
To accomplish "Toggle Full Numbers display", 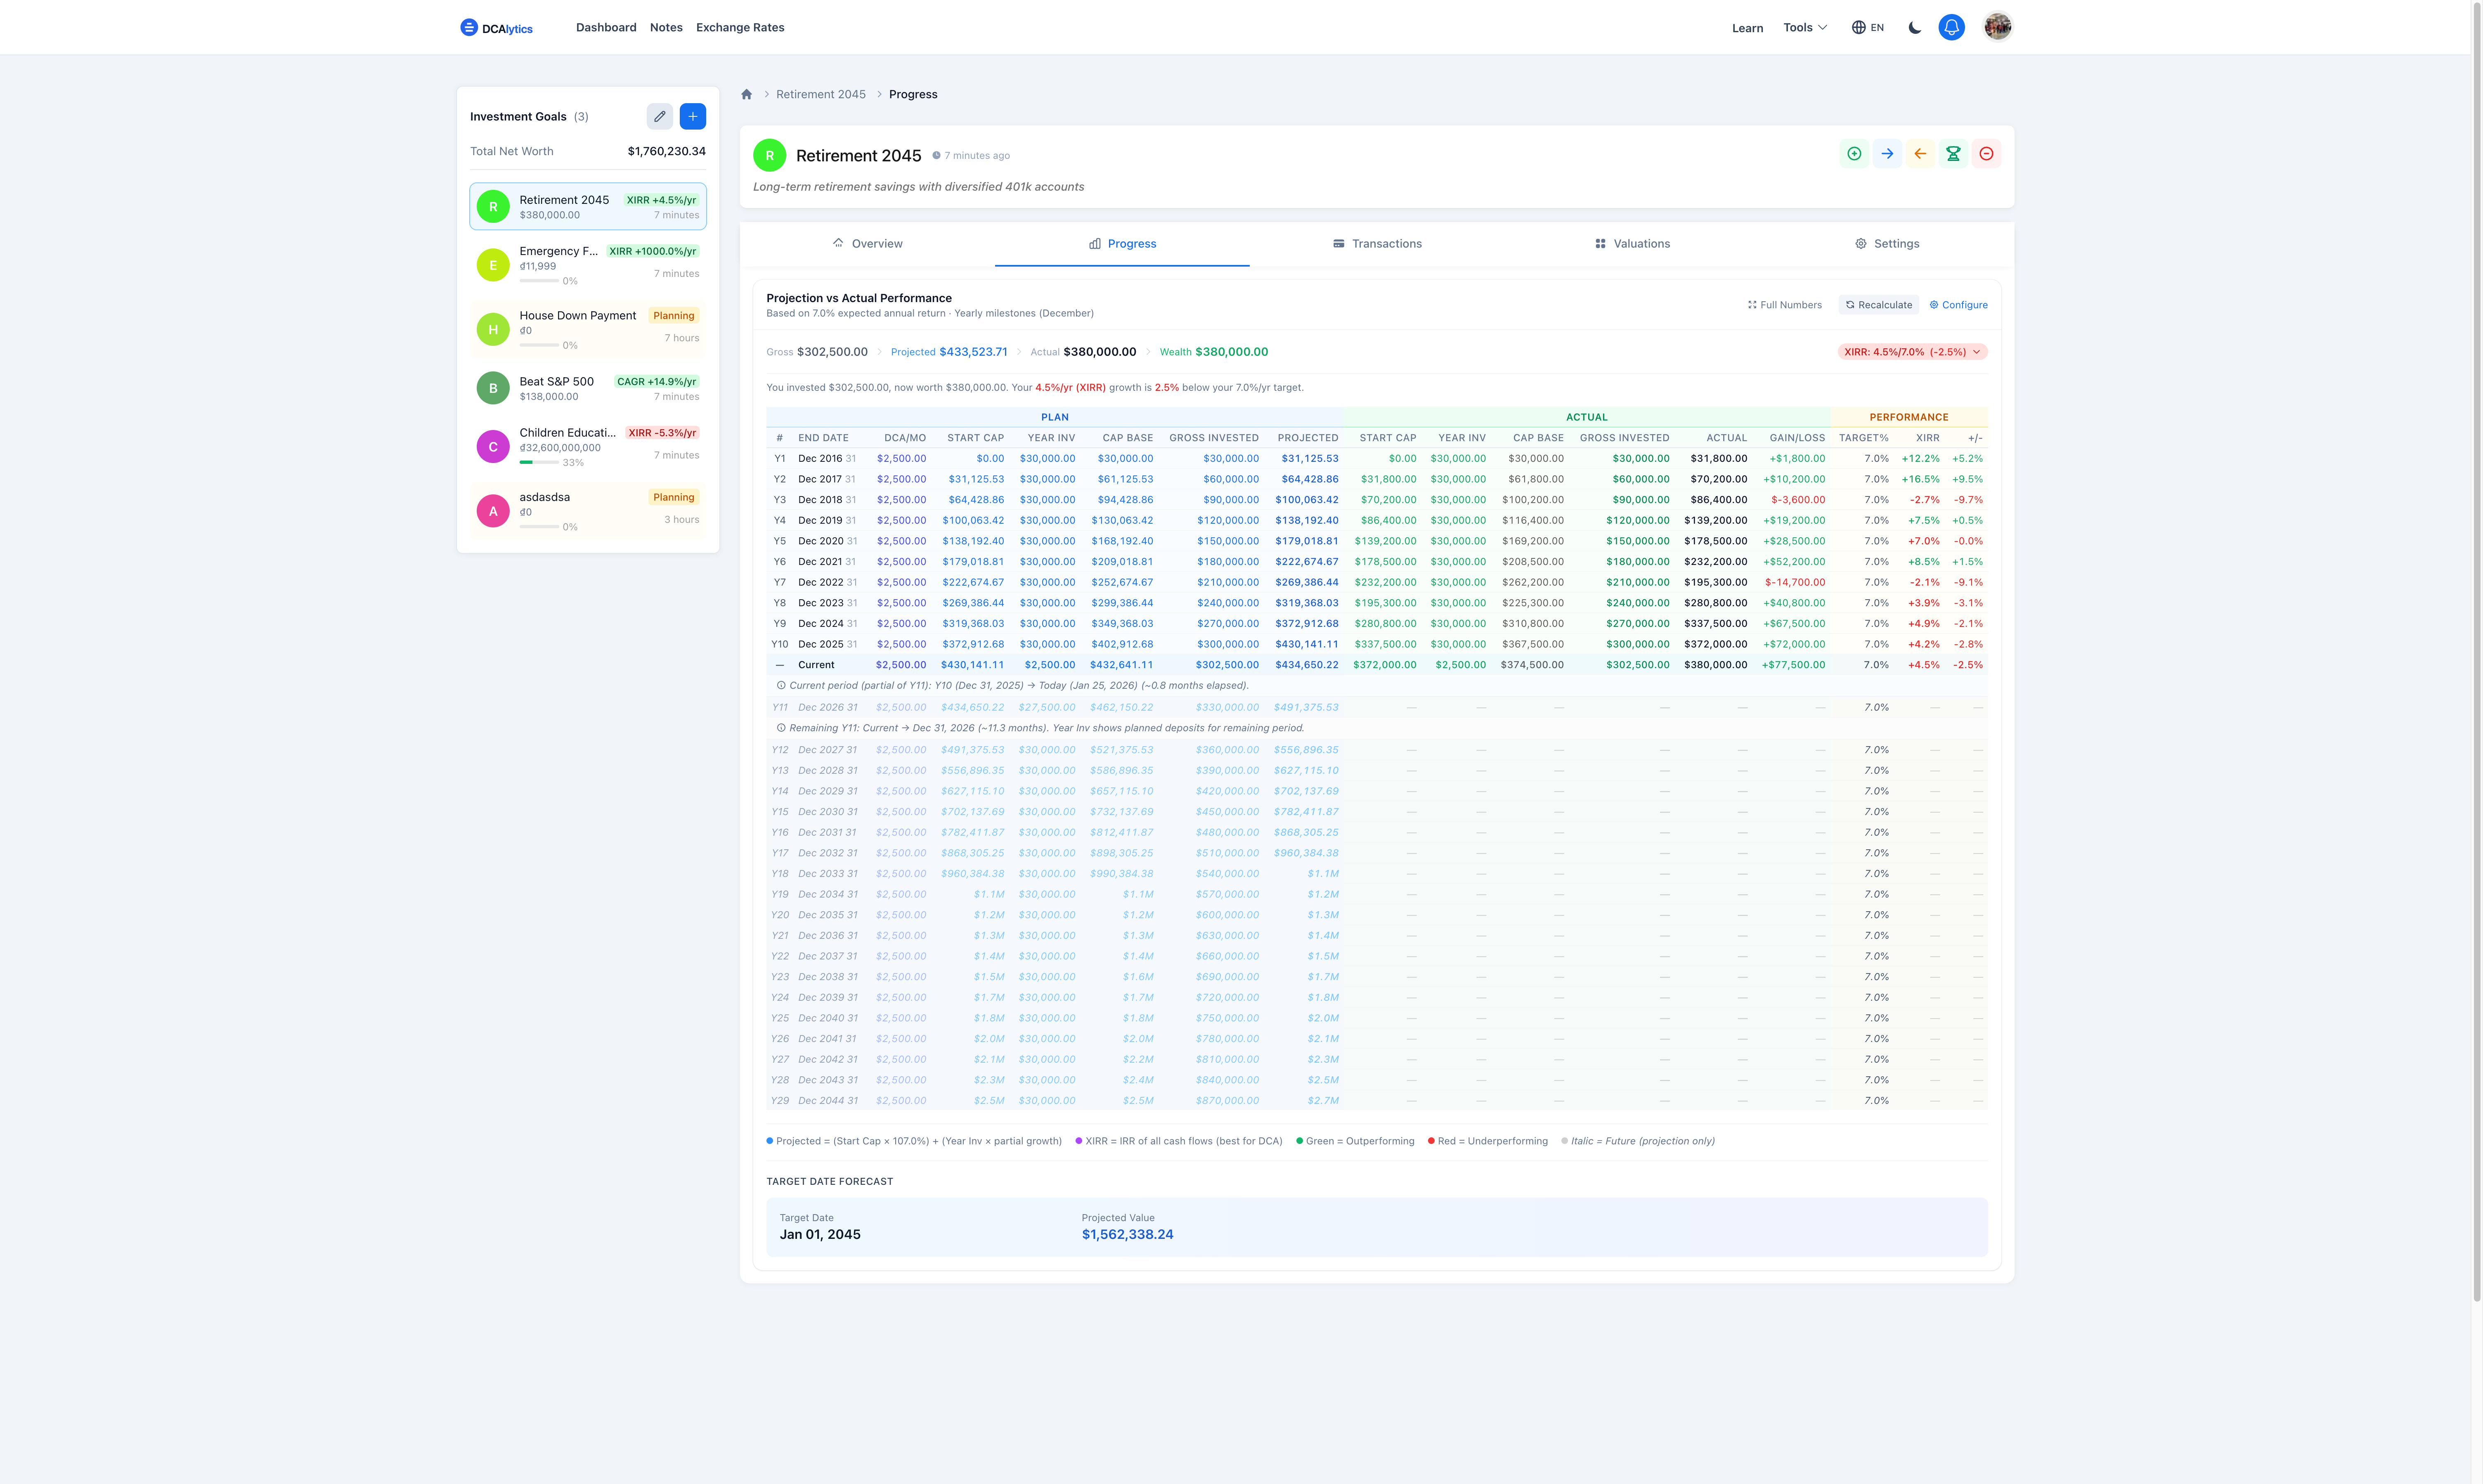I will pos(1785,305).
